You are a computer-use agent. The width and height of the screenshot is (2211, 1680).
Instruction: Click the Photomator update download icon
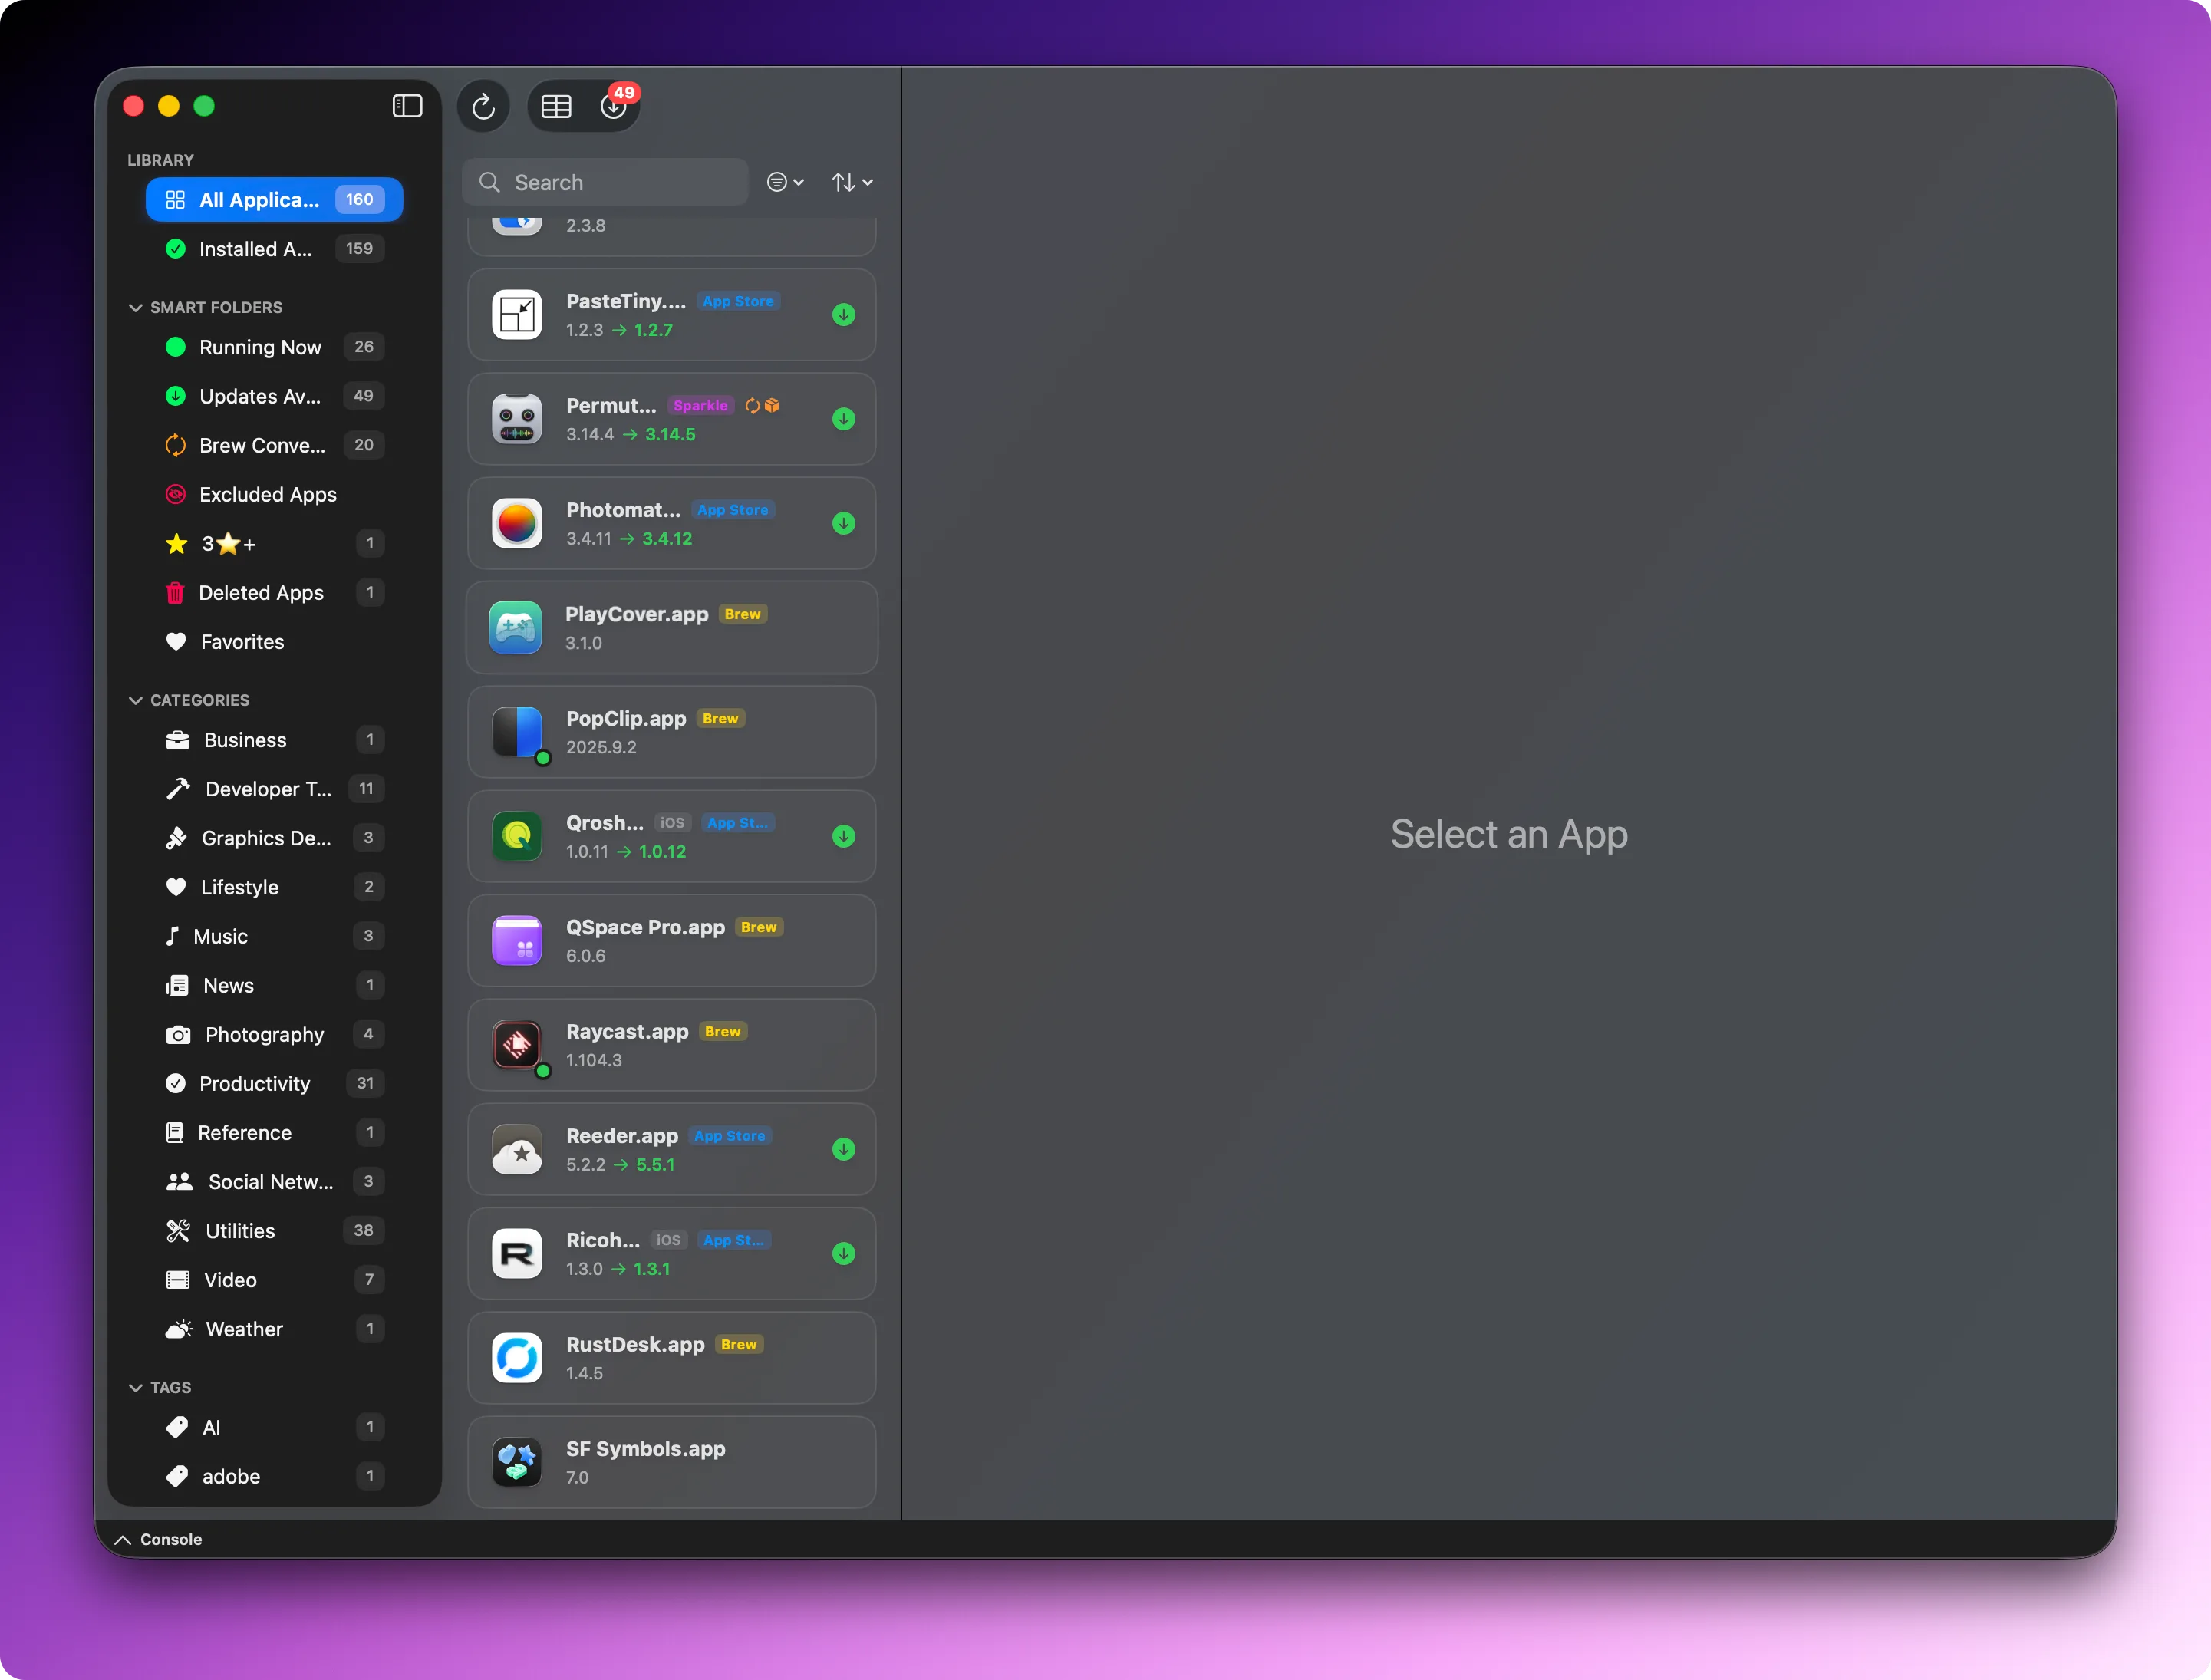point(844,523)
